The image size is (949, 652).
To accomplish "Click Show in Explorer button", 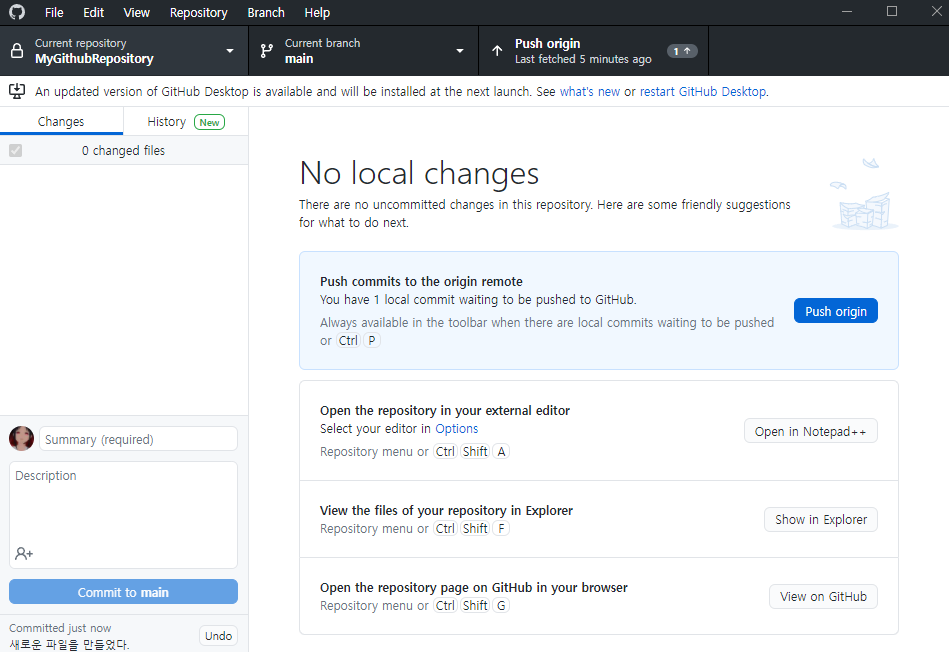I will (821, 519).
